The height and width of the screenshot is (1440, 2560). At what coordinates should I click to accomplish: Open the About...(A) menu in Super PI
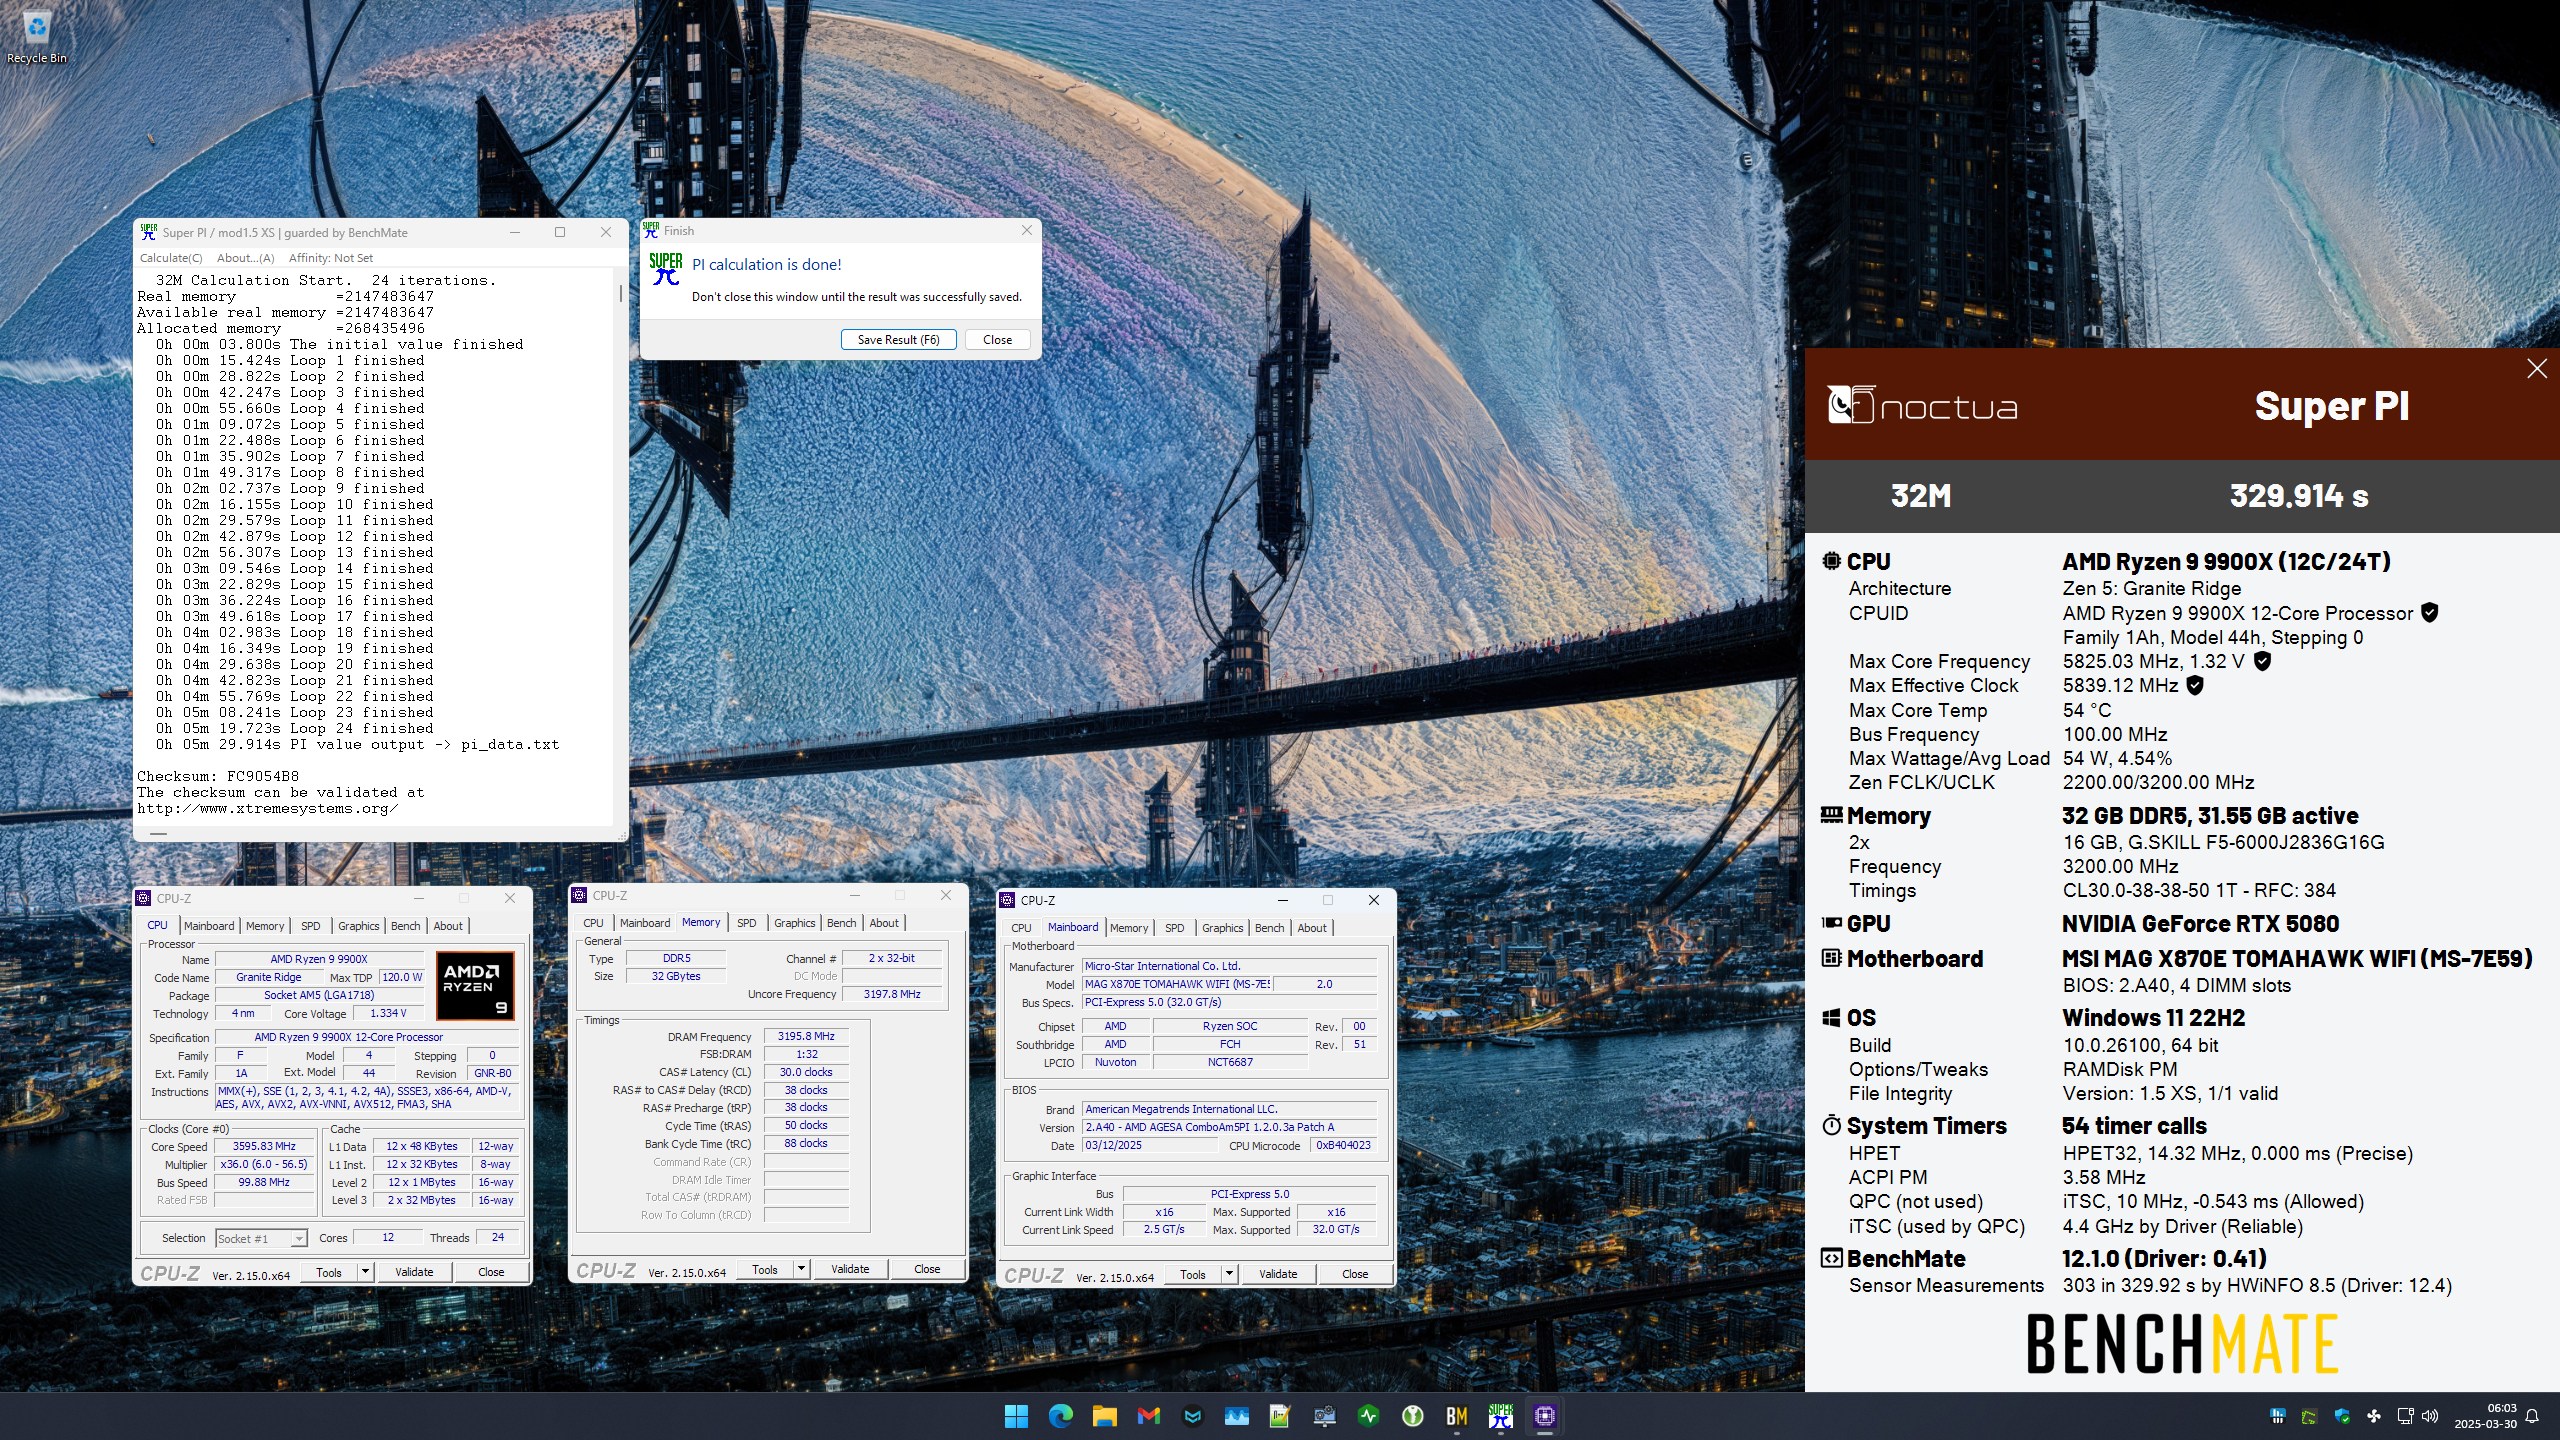tap(245, 258)
